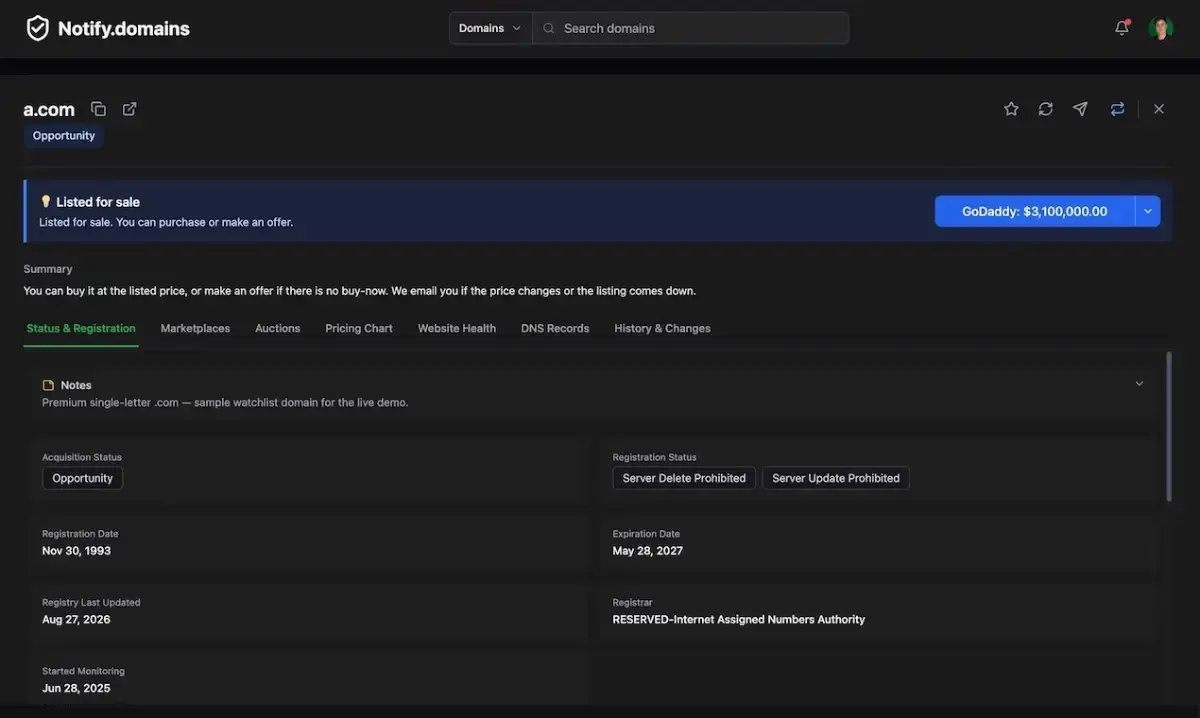
Task: Click the Jun 28, 2025 monitoring start date
Action: point(76,689)
